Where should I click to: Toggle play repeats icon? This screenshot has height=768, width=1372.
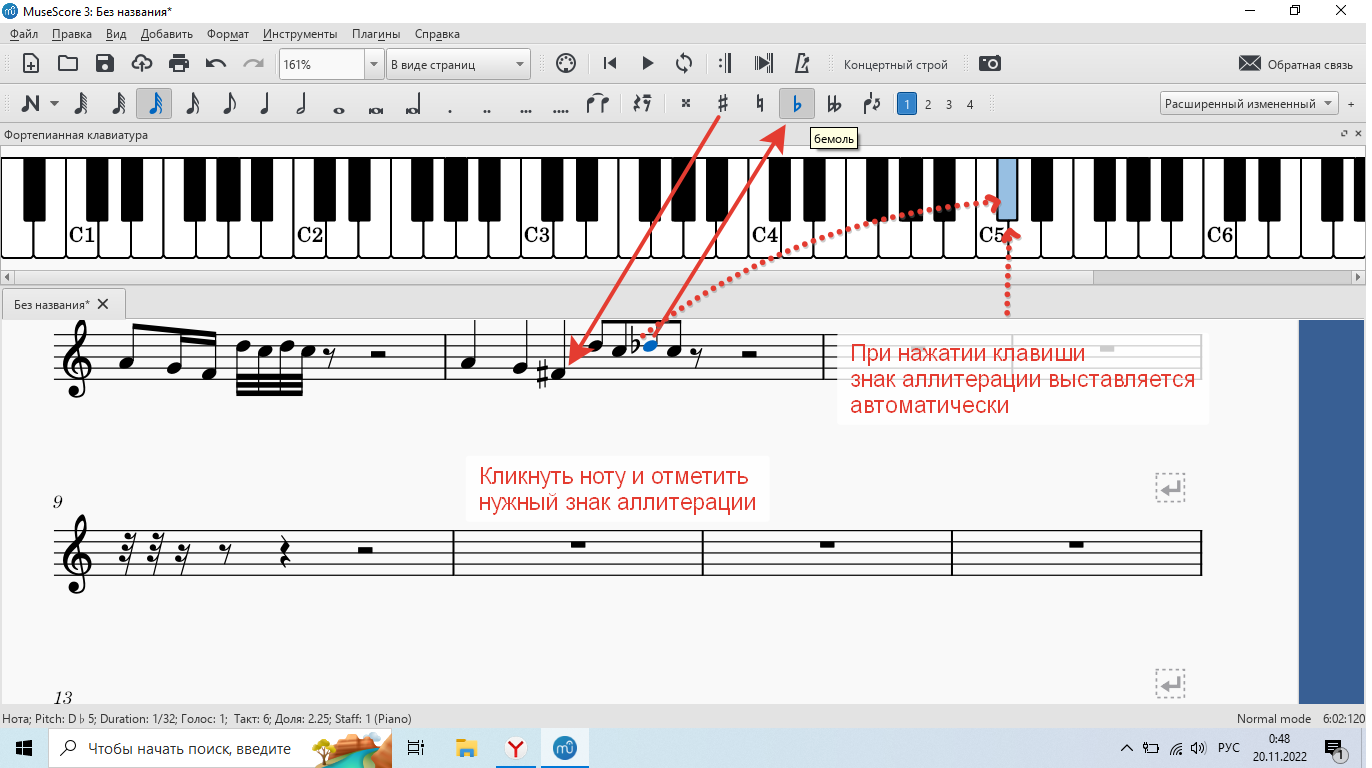[726, 64]
